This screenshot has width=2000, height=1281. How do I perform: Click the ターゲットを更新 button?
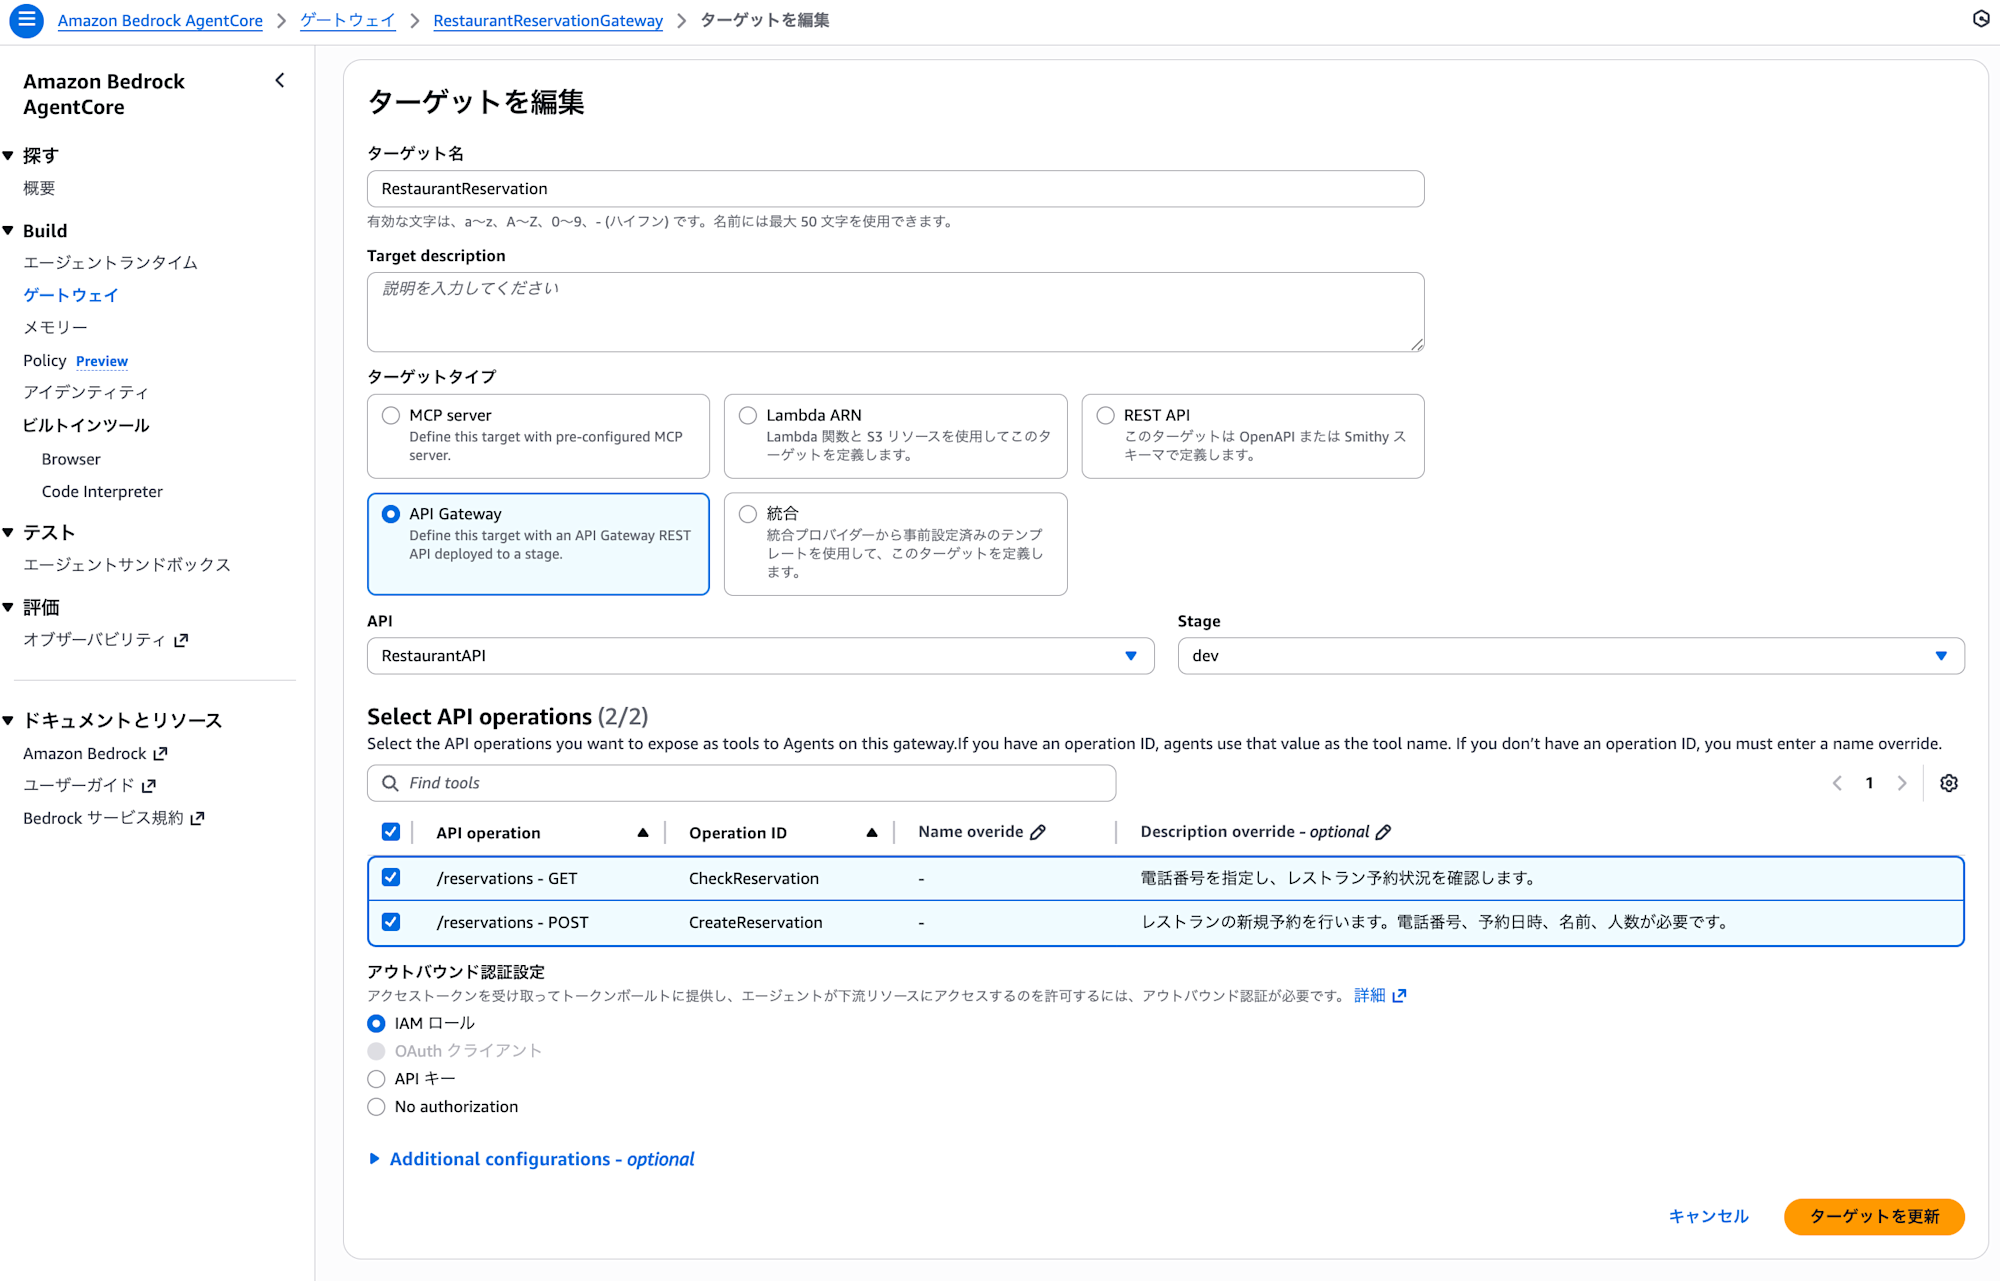[x=1874, y=1217]
